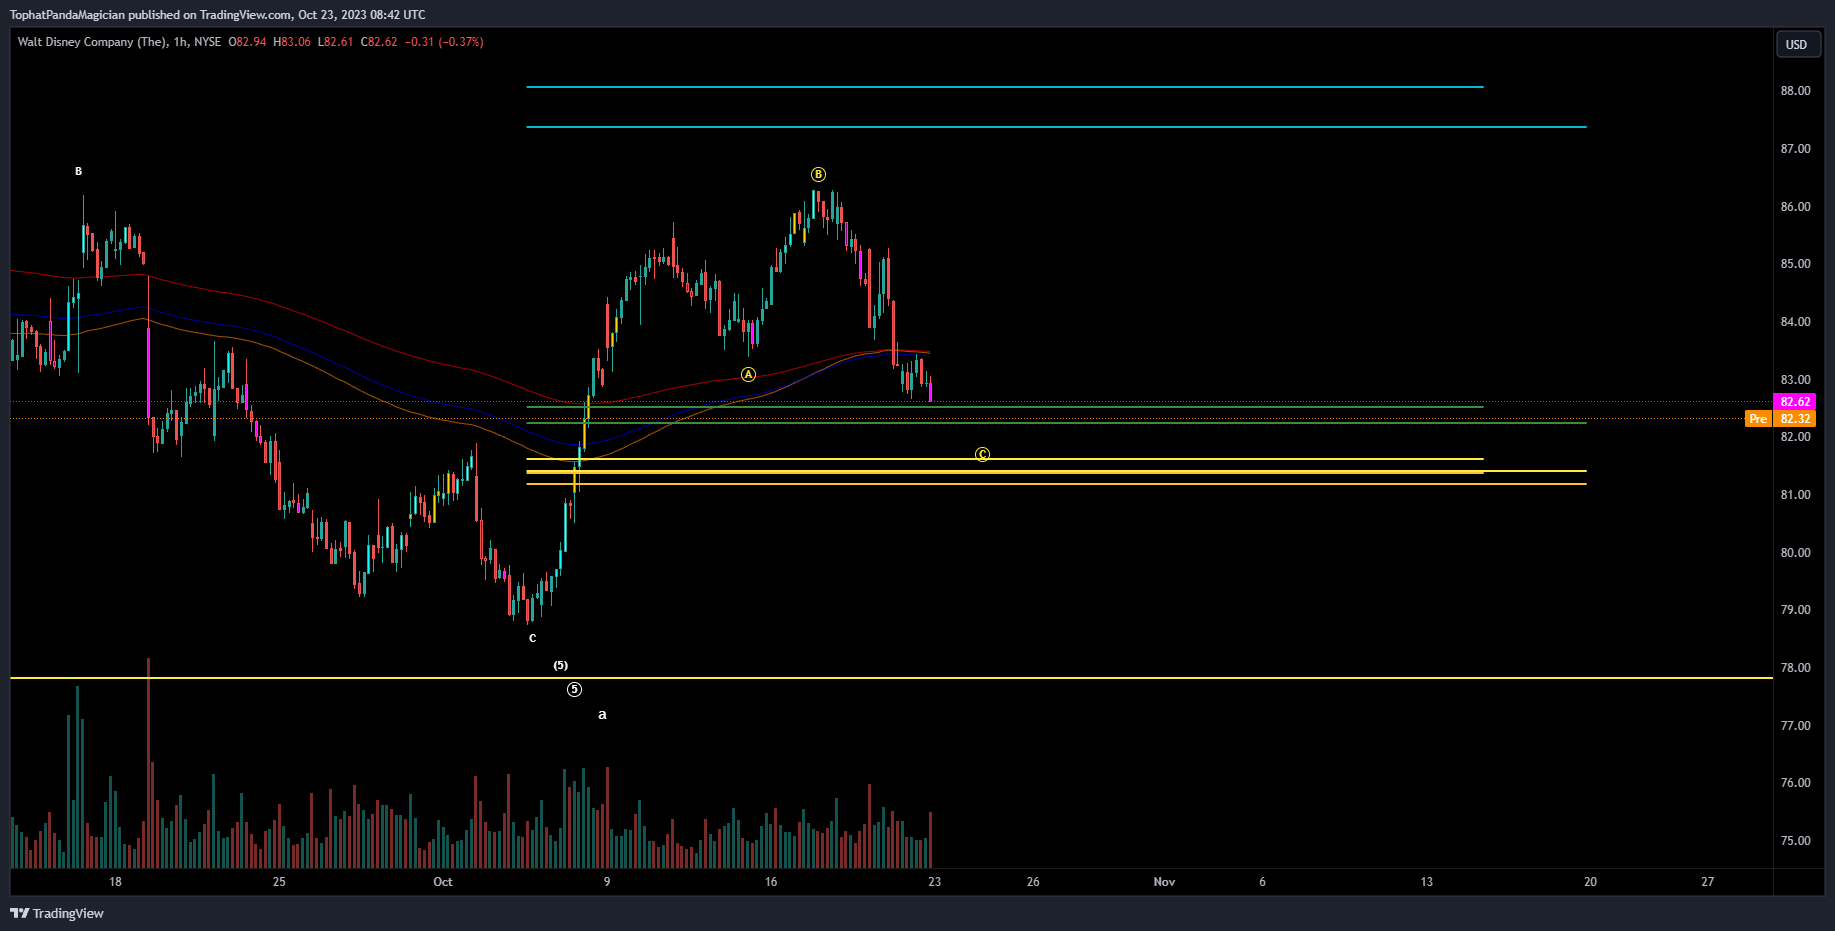Image resolution: width=1835 pixels, height=931 pixels.
Task: Click the TradingView logo at the bottom left
Action: tap(57, 913)
